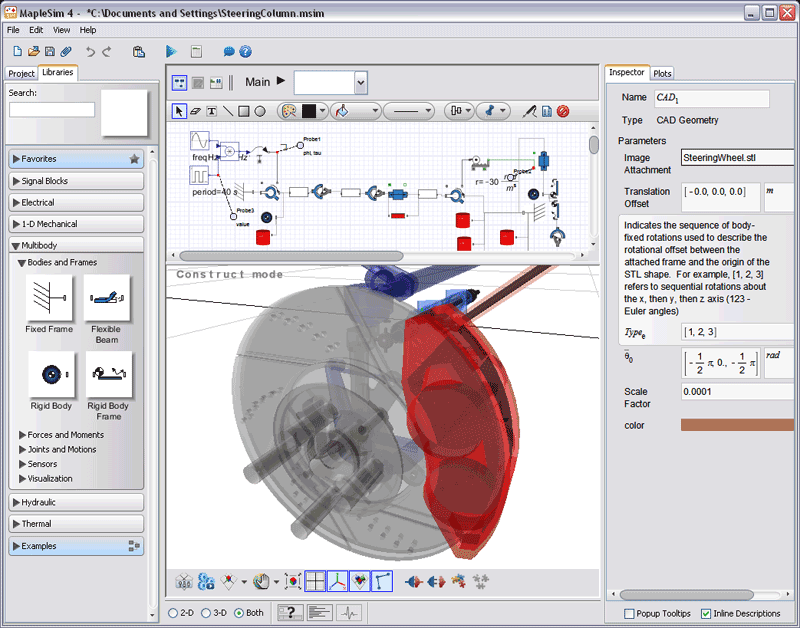Click the plot waveform button at bottom
Image resolution: width=800 pixels, height=628 pixels.
click(349, 613)
